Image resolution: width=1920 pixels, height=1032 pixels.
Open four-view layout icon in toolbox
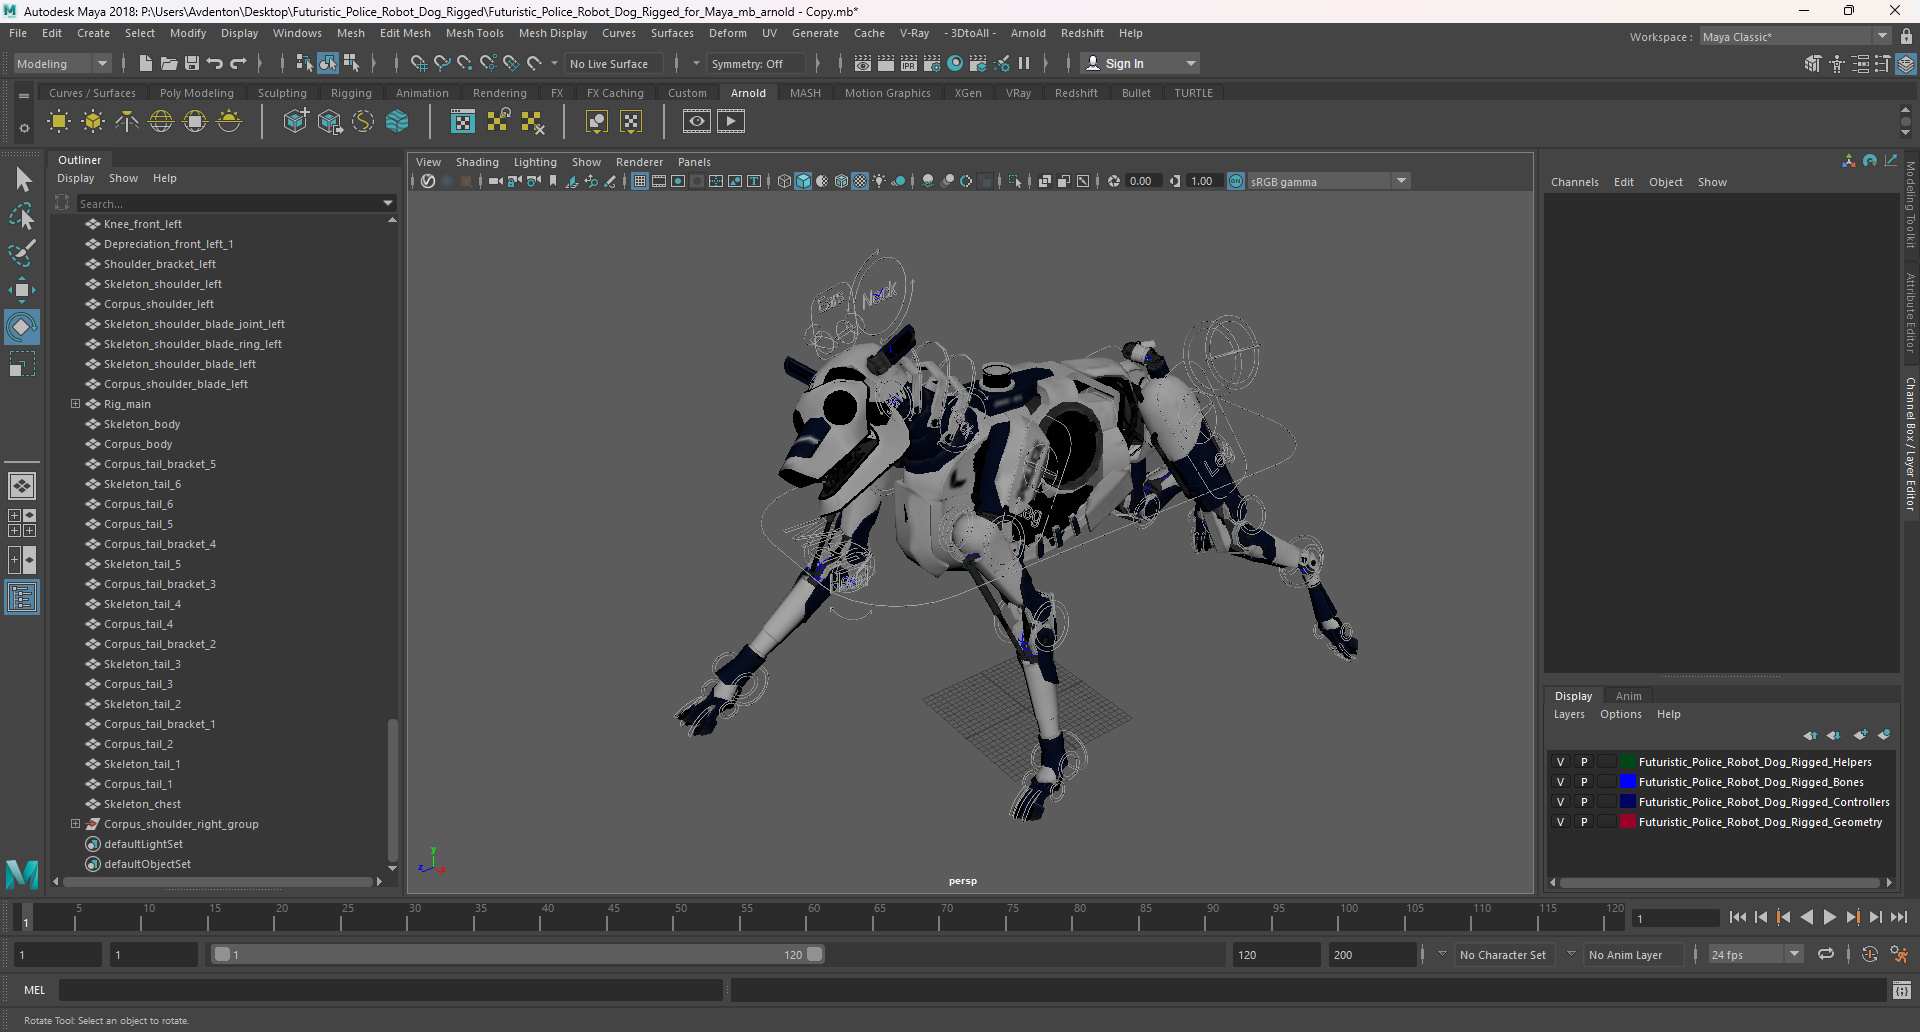(x=22, y=523)
